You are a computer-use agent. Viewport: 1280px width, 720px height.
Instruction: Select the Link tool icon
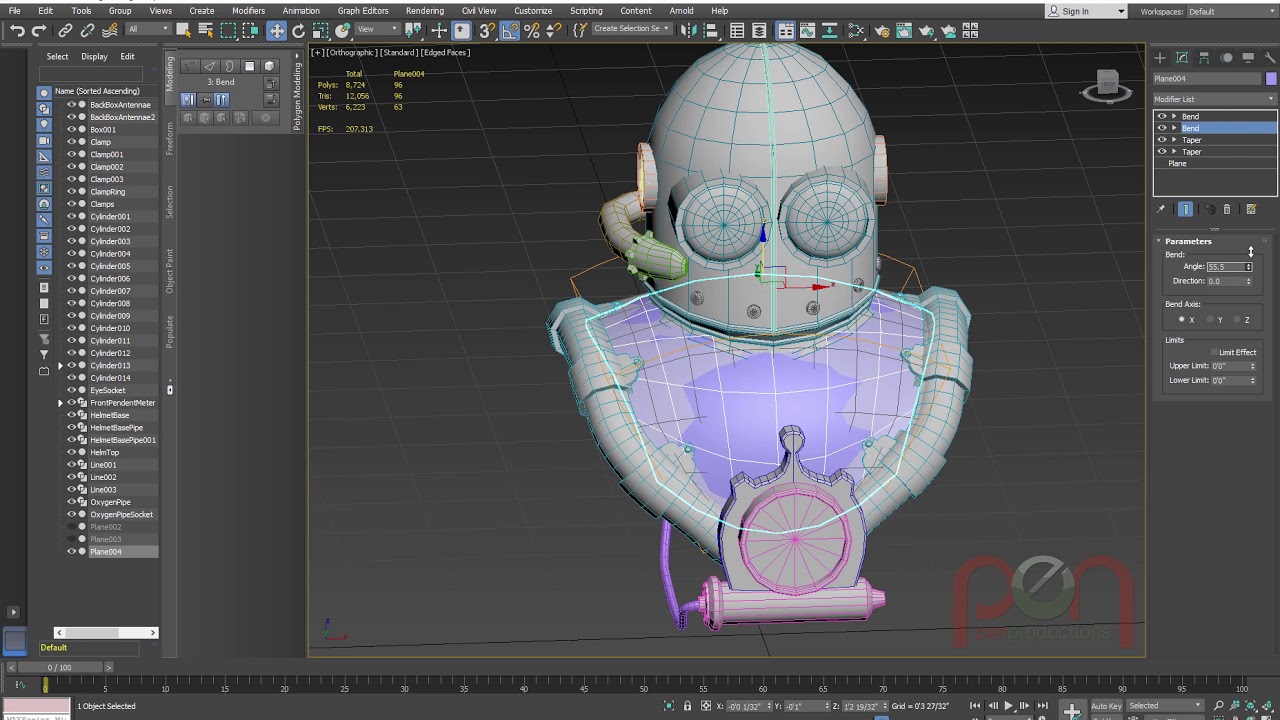65,30
